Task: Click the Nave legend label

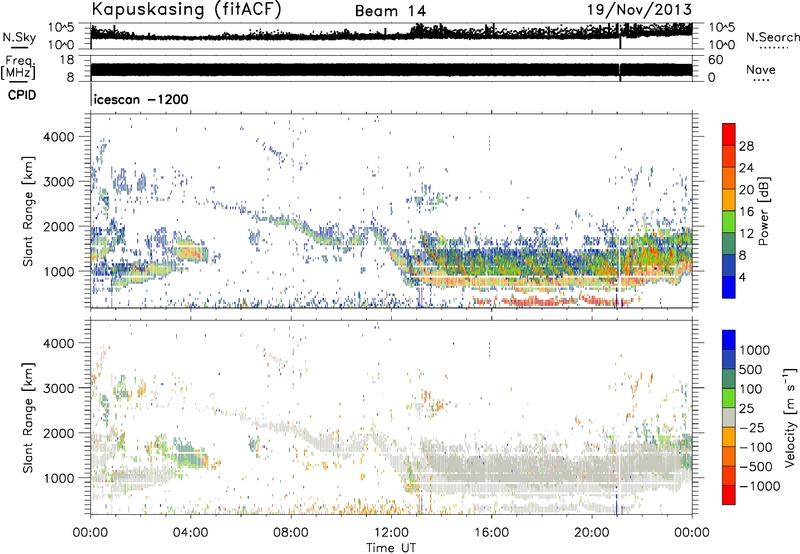Action: pyautogui.click(x=761, y=69)
